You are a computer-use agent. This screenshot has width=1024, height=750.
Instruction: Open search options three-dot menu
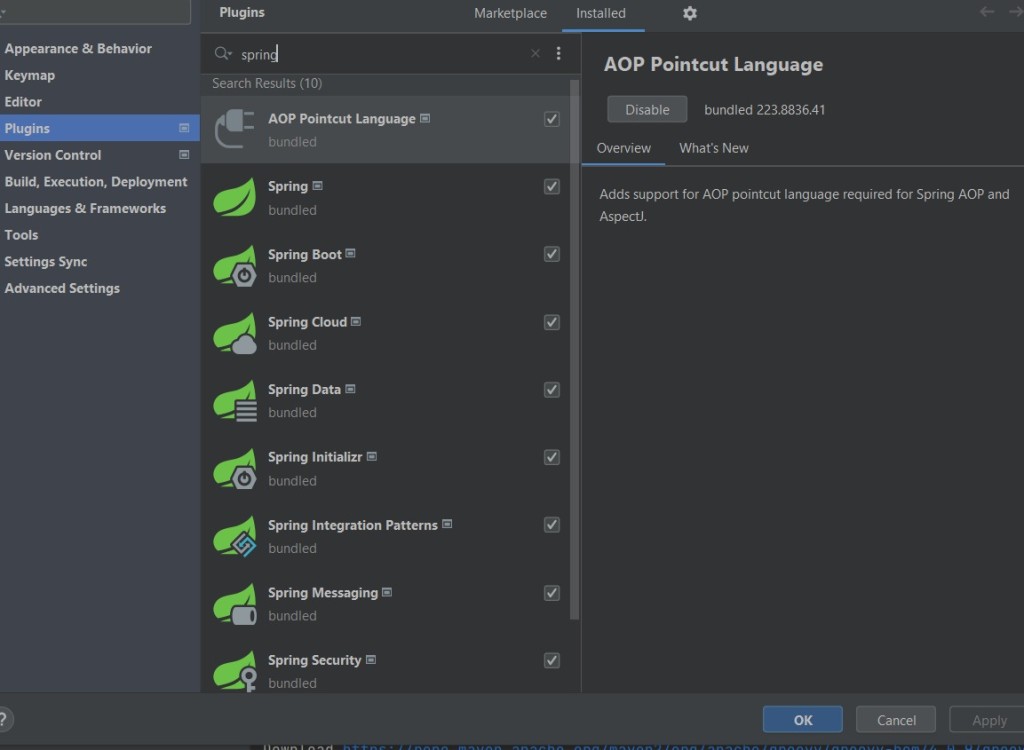[558, 54]
